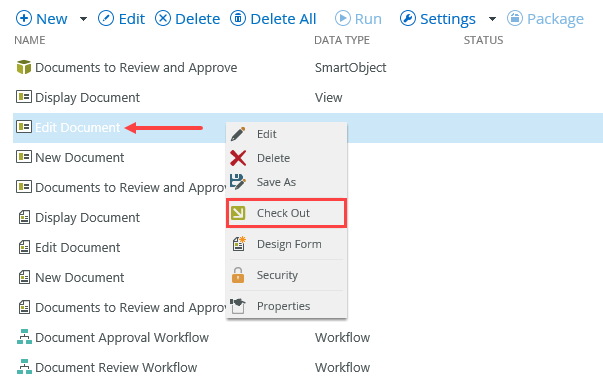Click the Settings wrench icon
603x392 pixels.
(408, 18)
